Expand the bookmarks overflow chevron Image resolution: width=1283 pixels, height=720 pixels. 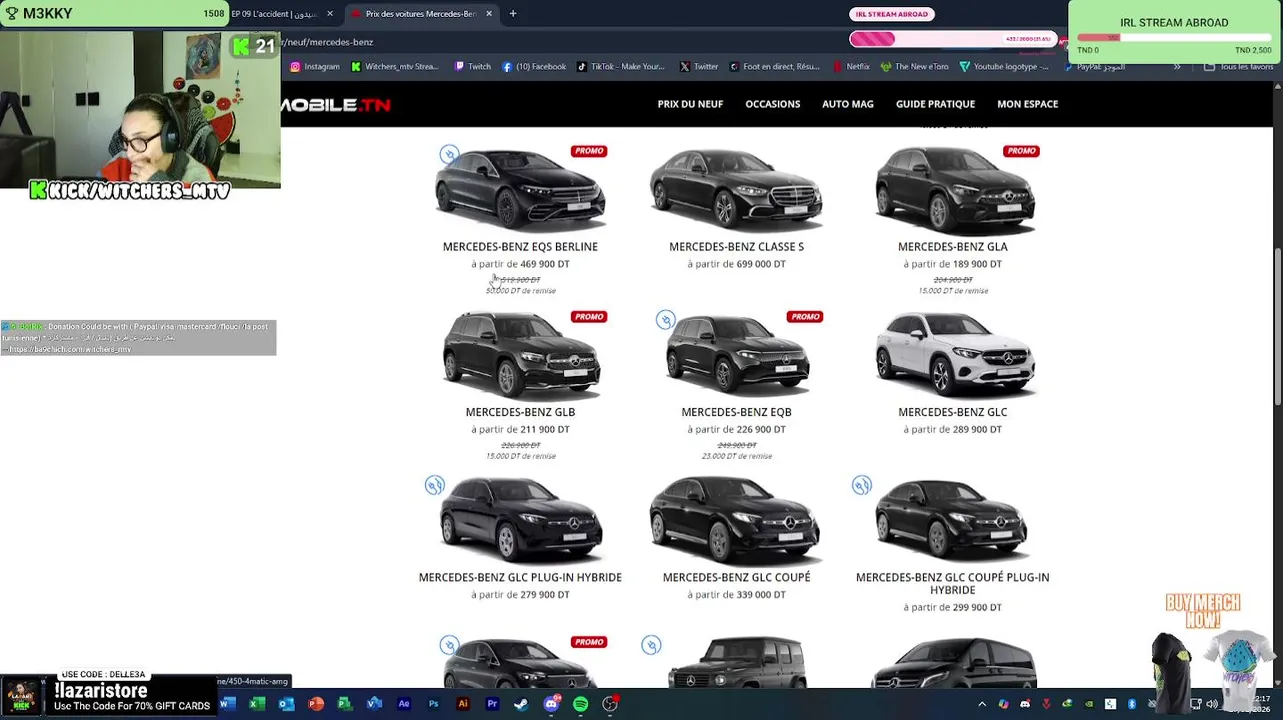click(x=1177, y=67)
